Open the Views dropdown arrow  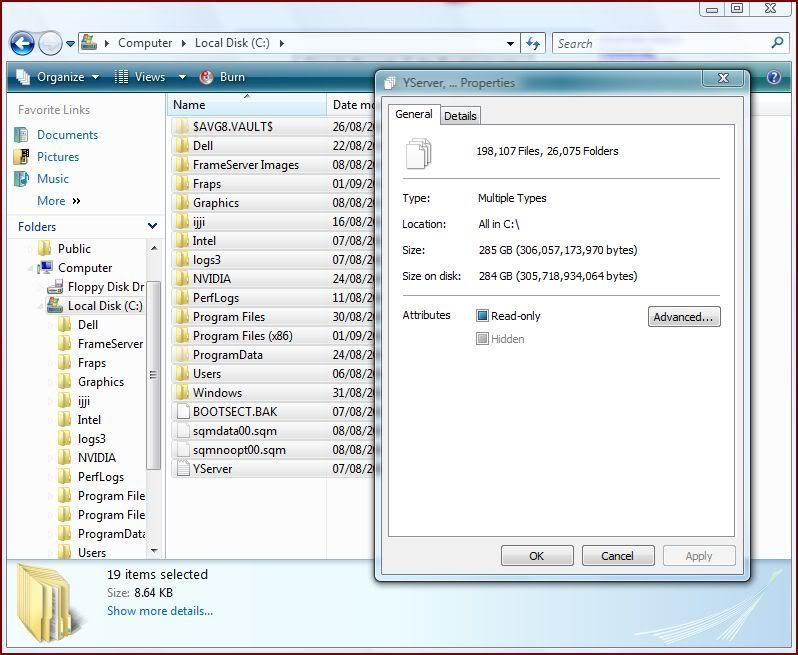pos(182,77)
